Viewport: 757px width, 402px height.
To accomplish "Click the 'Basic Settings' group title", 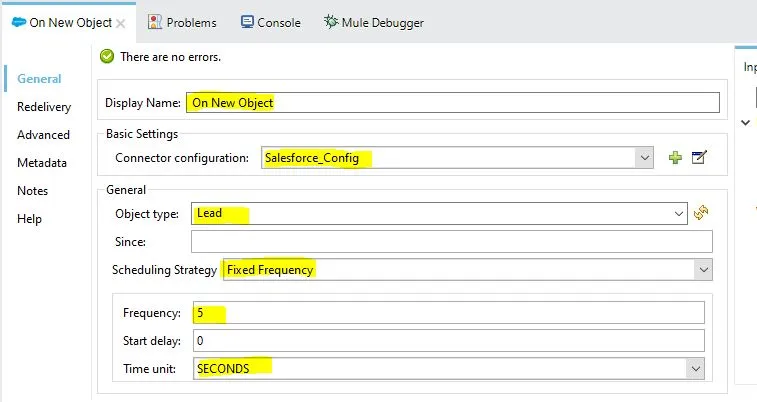I will 142,134.
